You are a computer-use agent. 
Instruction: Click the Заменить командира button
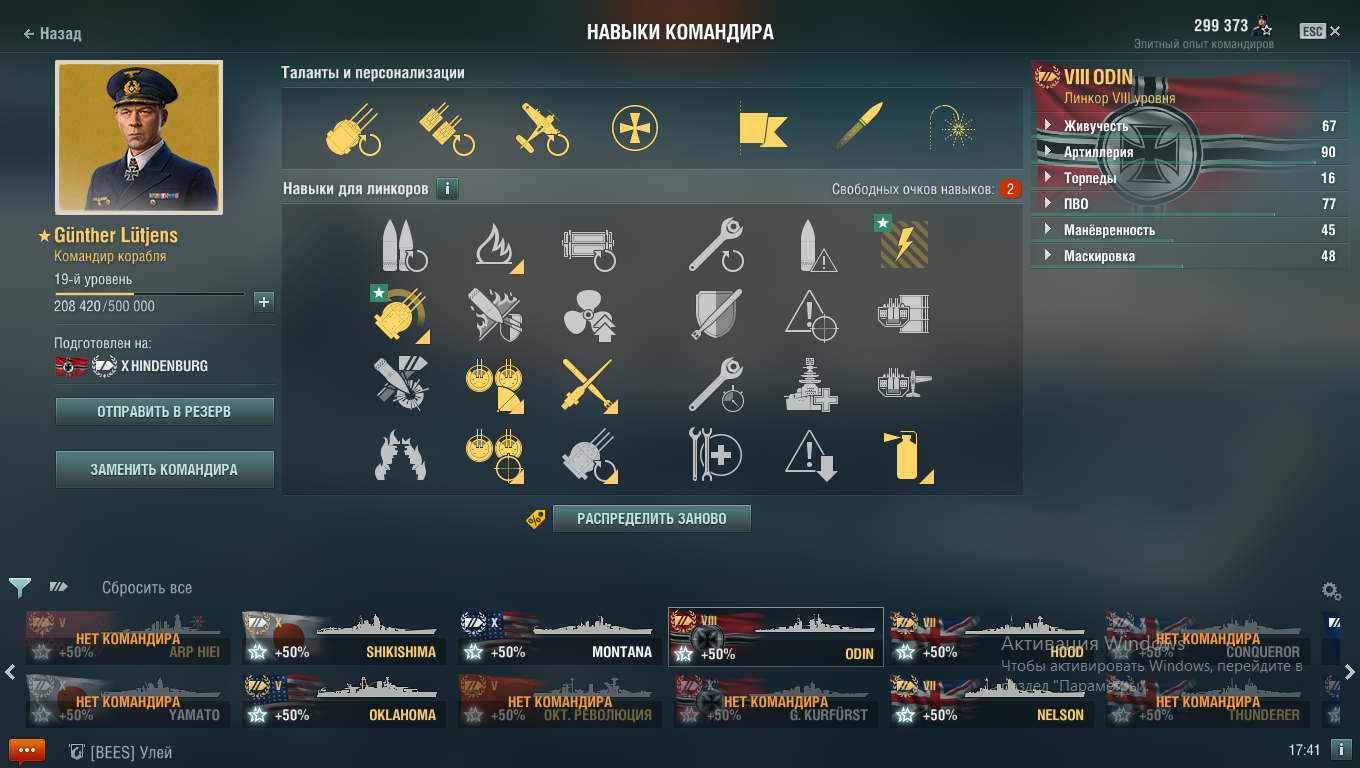pos(164,469)
